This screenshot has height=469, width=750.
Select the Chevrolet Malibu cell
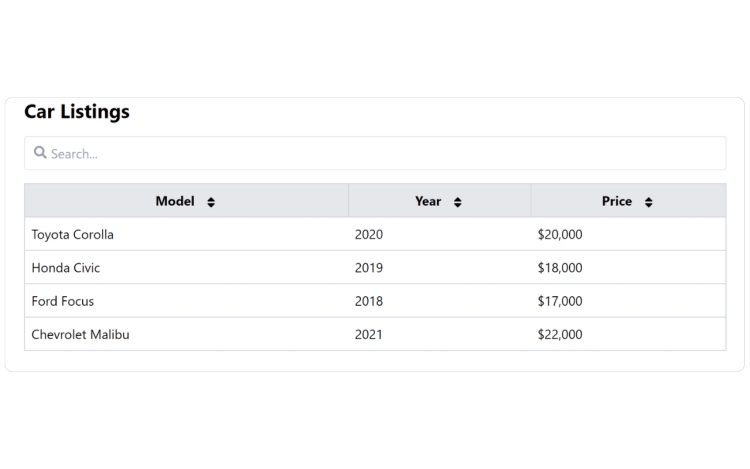point(187,334)
